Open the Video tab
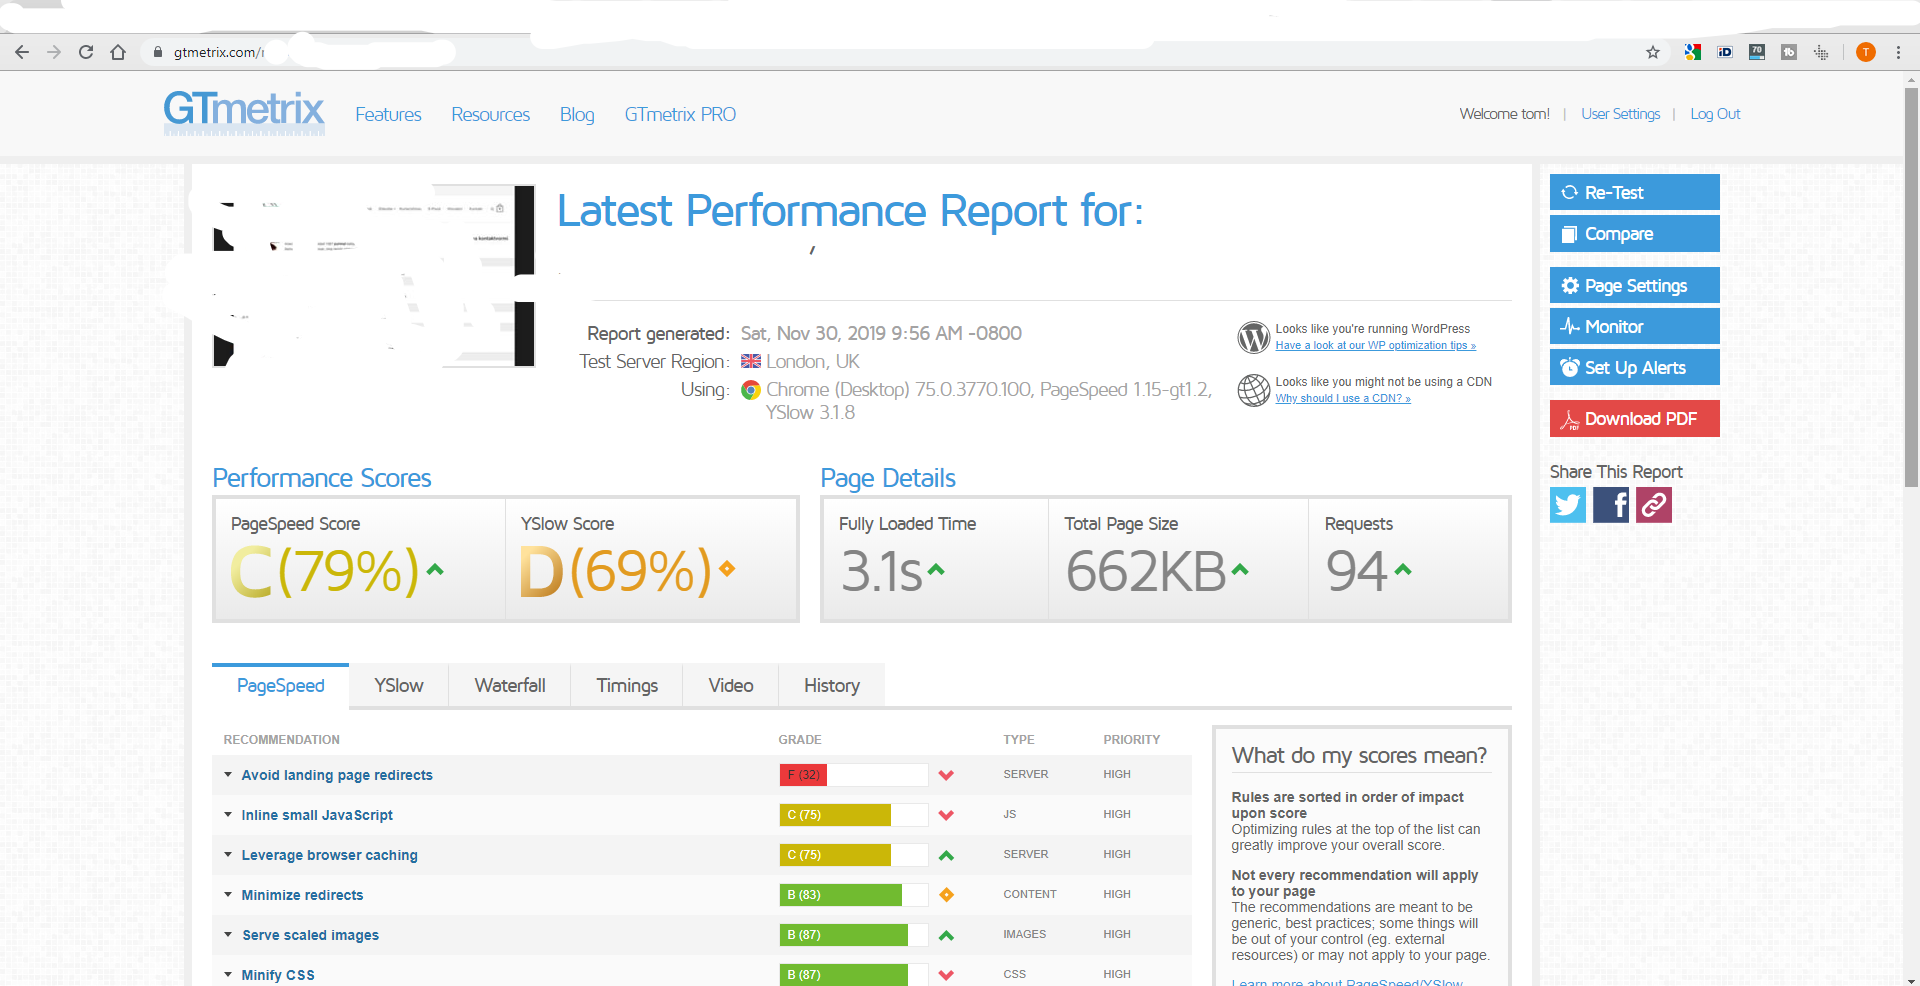The image size is (1920, 986). pos(731,686)
